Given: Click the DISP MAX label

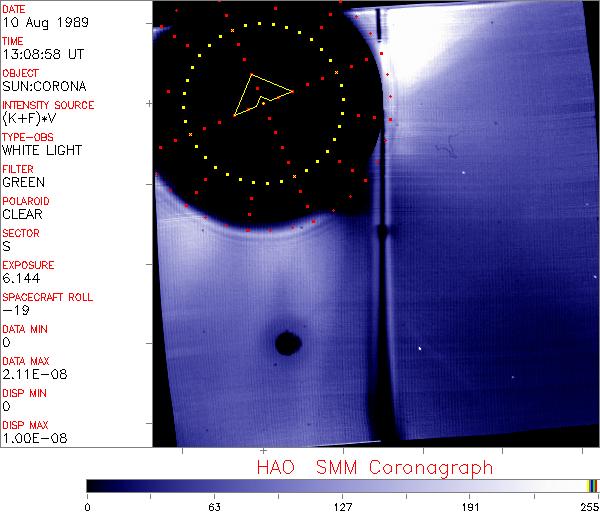Looking at the screenshot, I should (25, 425).
